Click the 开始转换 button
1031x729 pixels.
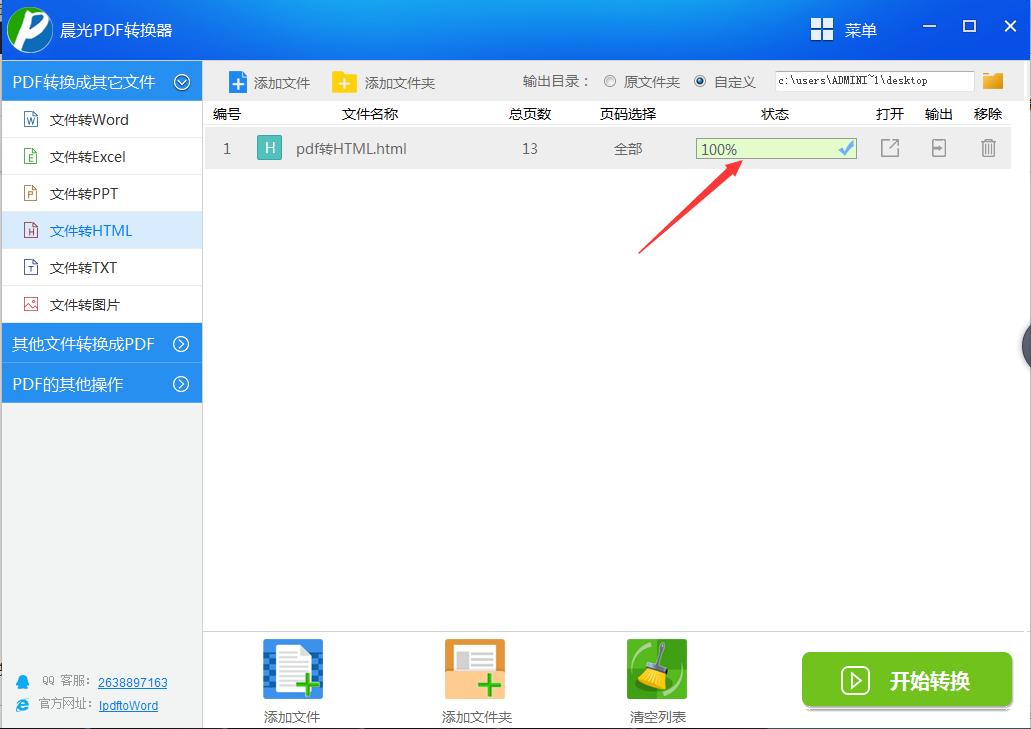point(906,681)
